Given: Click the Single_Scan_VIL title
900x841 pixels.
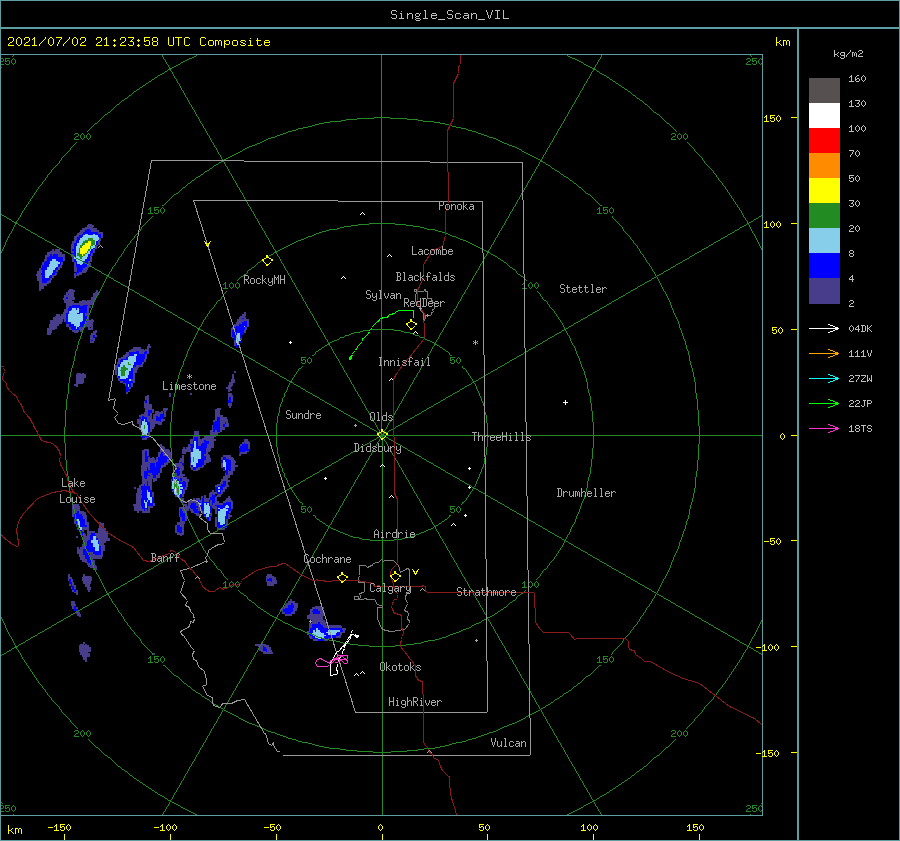Looking at the screenshot, I should [x=449, y=15].
